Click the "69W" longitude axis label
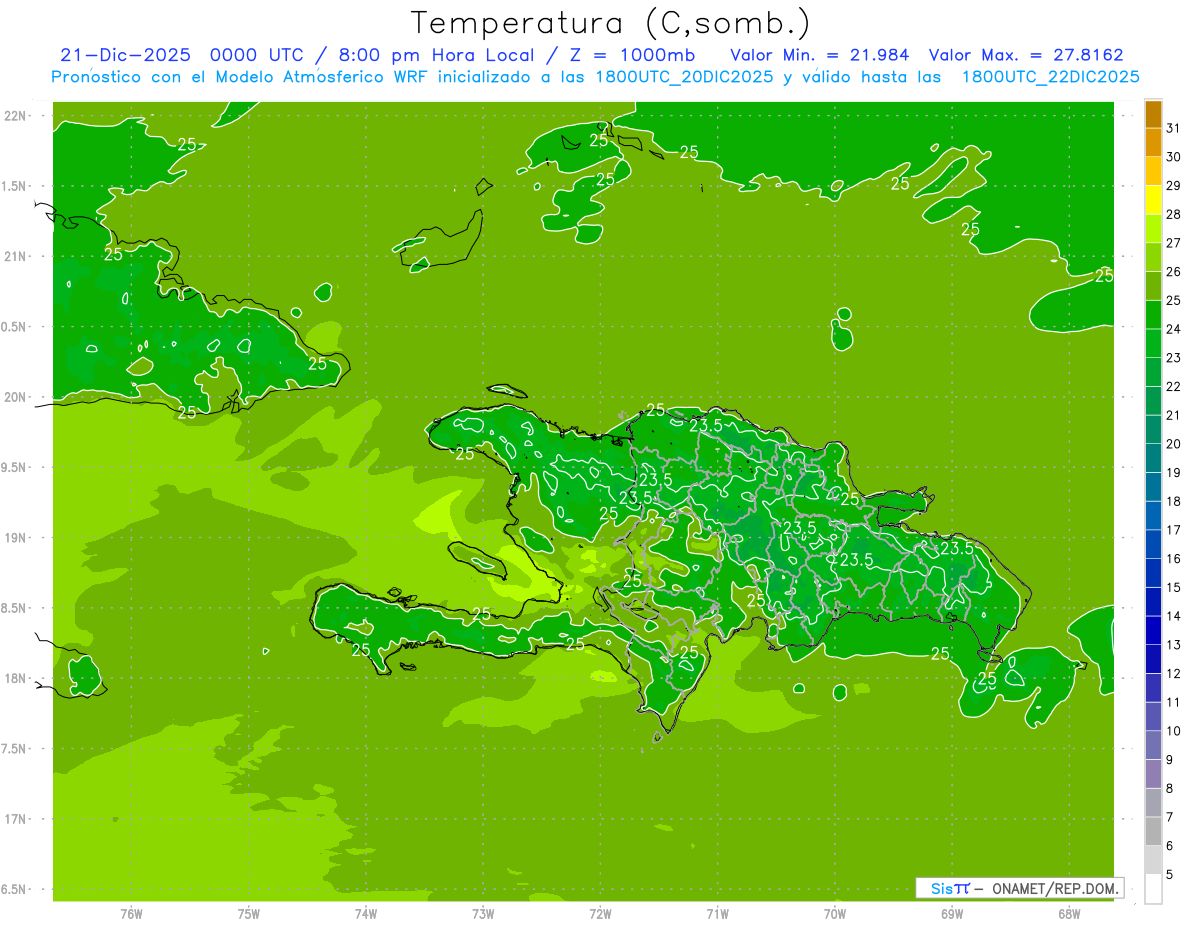The width and height of the screenshot is (1200, 927). [952, 914]
